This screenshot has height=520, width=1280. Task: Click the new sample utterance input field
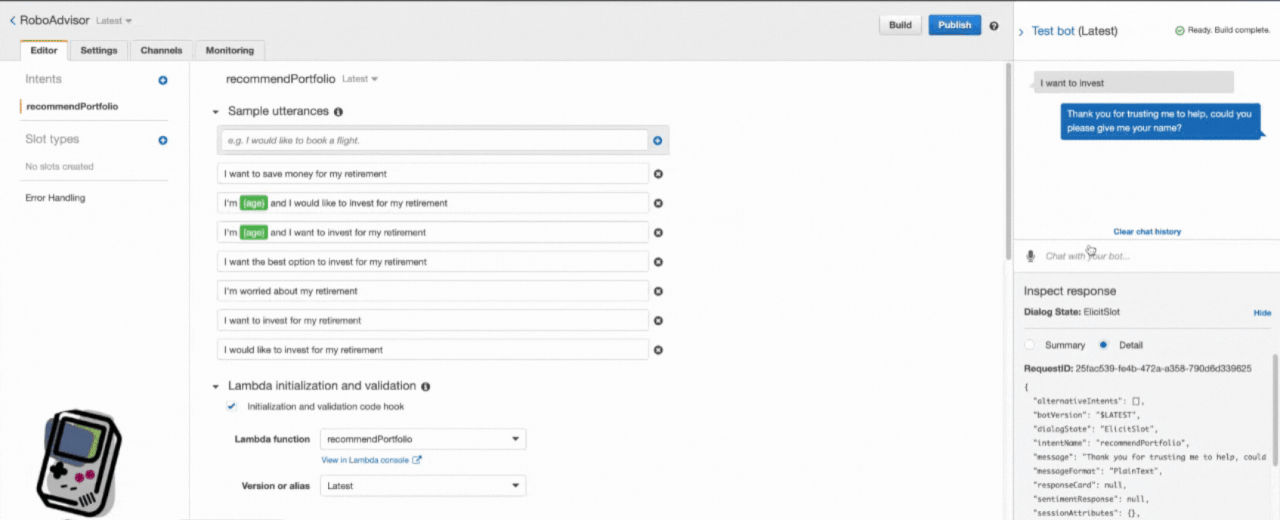coord(433,141)
